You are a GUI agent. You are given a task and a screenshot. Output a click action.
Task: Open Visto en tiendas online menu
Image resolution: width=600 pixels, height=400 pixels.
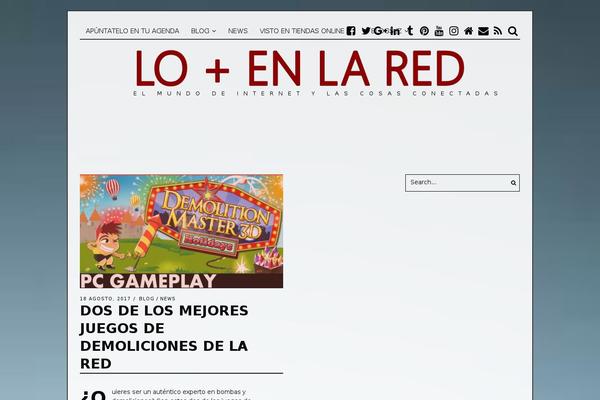click(x=302, y=31)
